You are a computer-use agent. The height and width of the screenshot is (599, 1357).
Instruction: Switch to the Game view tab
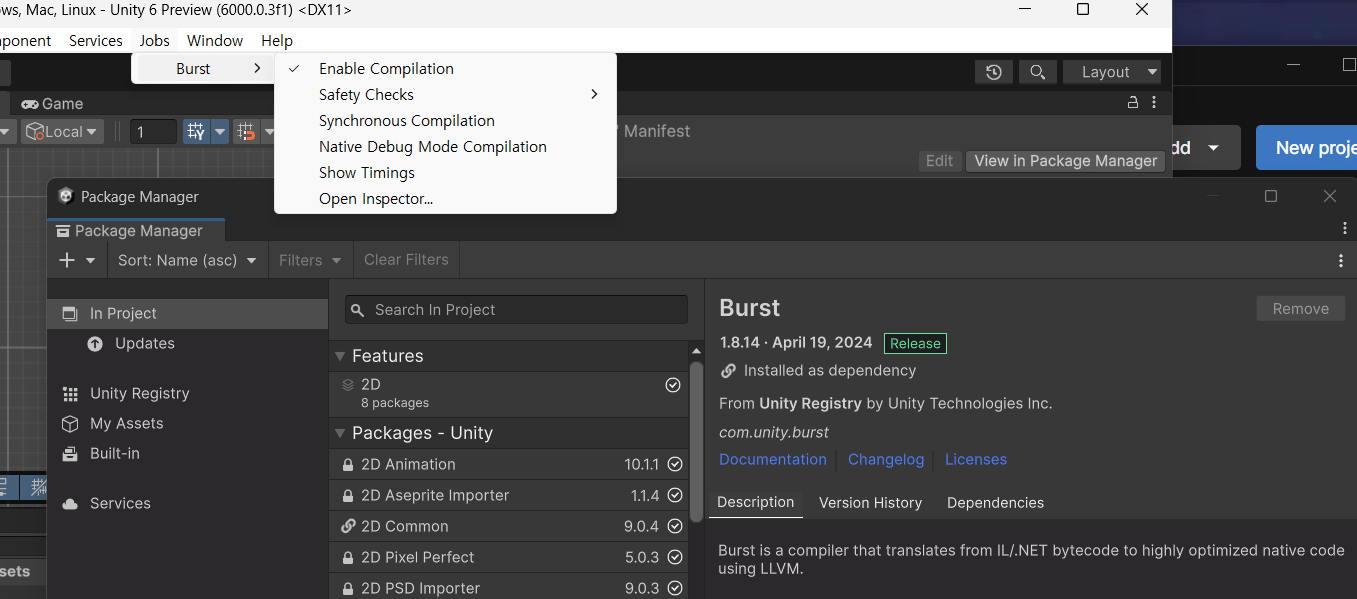(x=52, y=104)
